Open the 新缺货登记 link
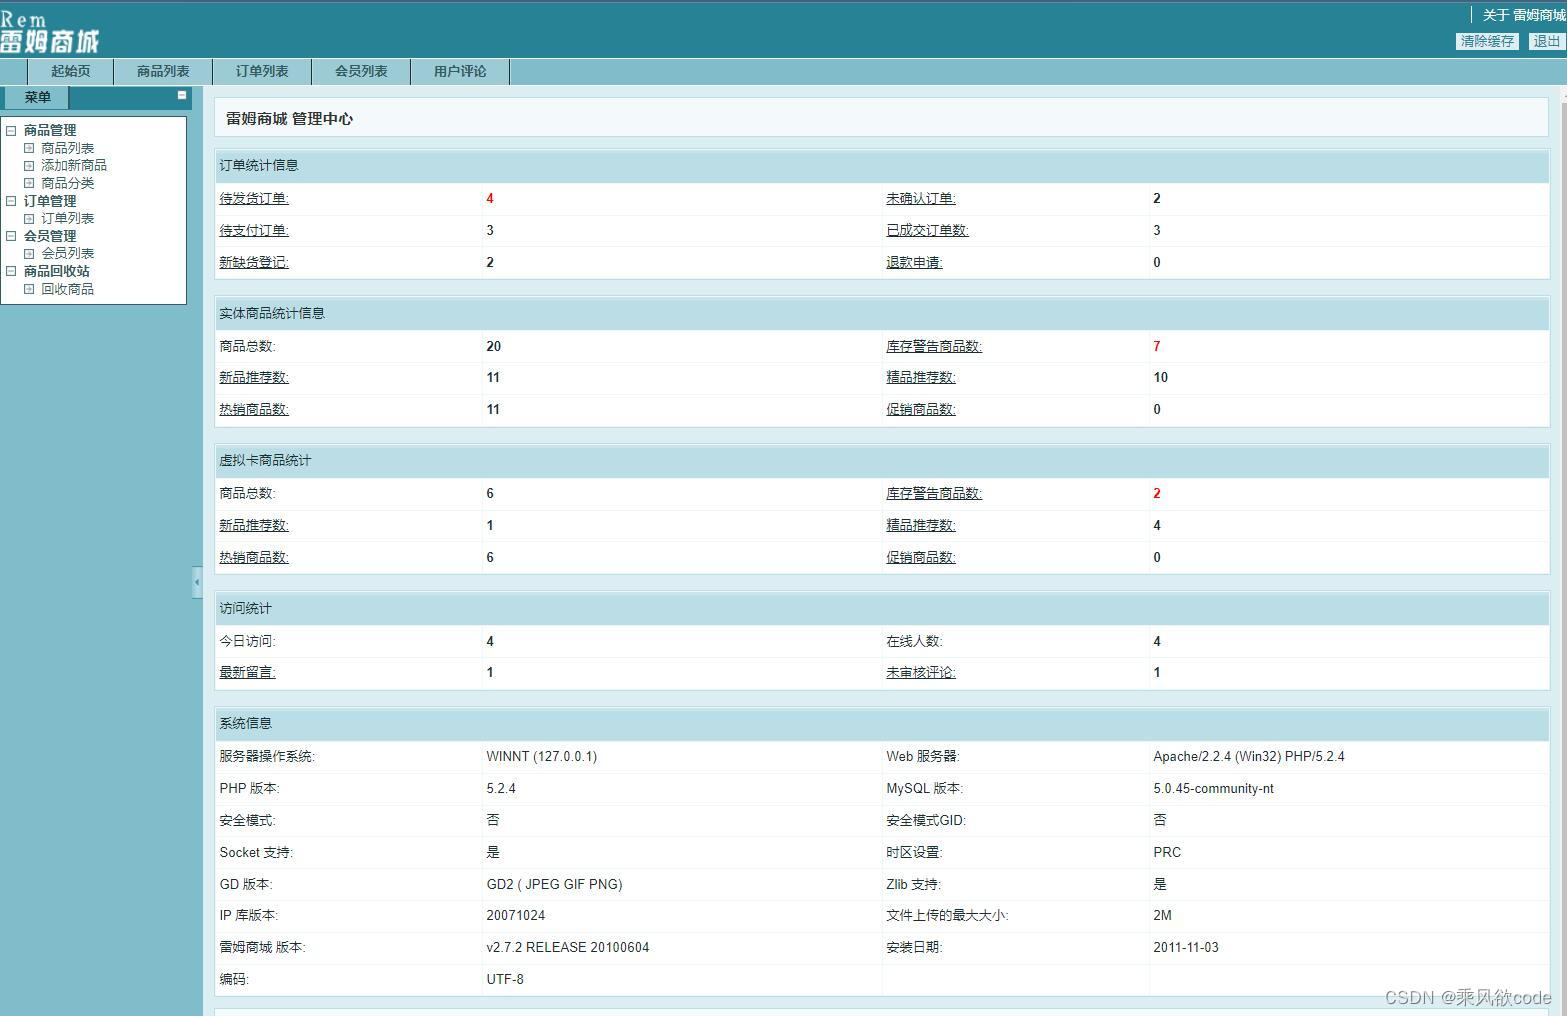The image size is (1567, 1016). point(254,262)
